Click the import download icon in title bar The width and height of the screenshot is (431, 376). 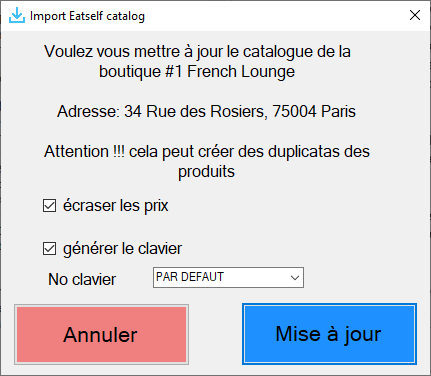coord(17,16)
